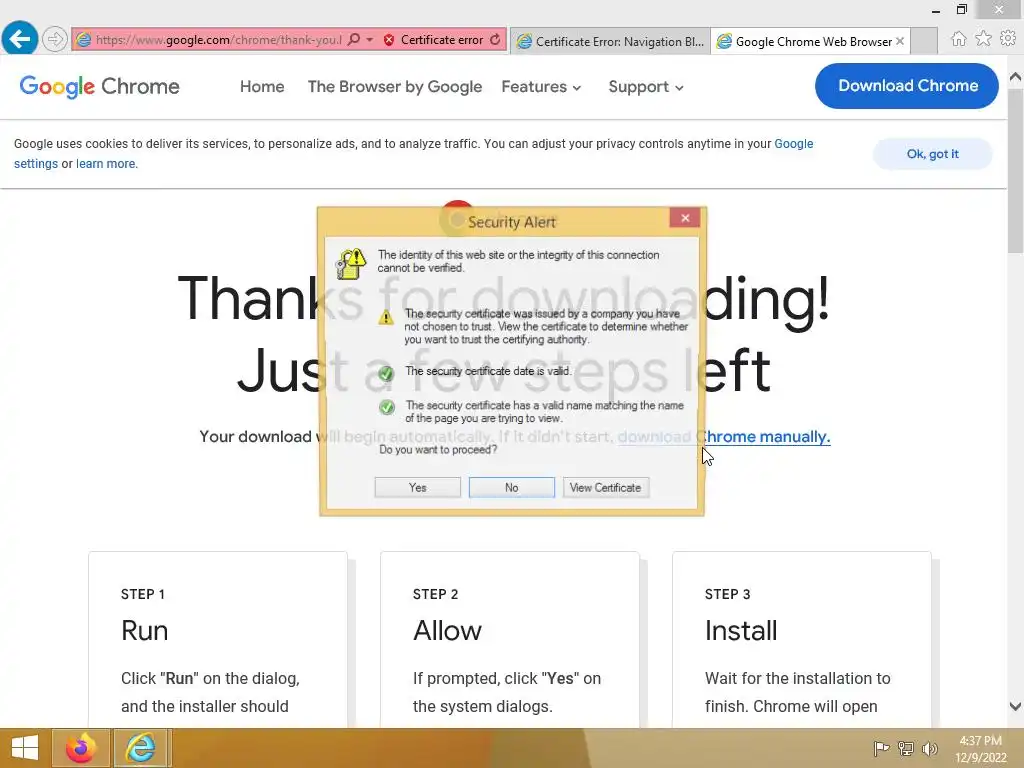1024x768 pixels.
Task: Expand the Support dropdown menu
Action: 646,86
